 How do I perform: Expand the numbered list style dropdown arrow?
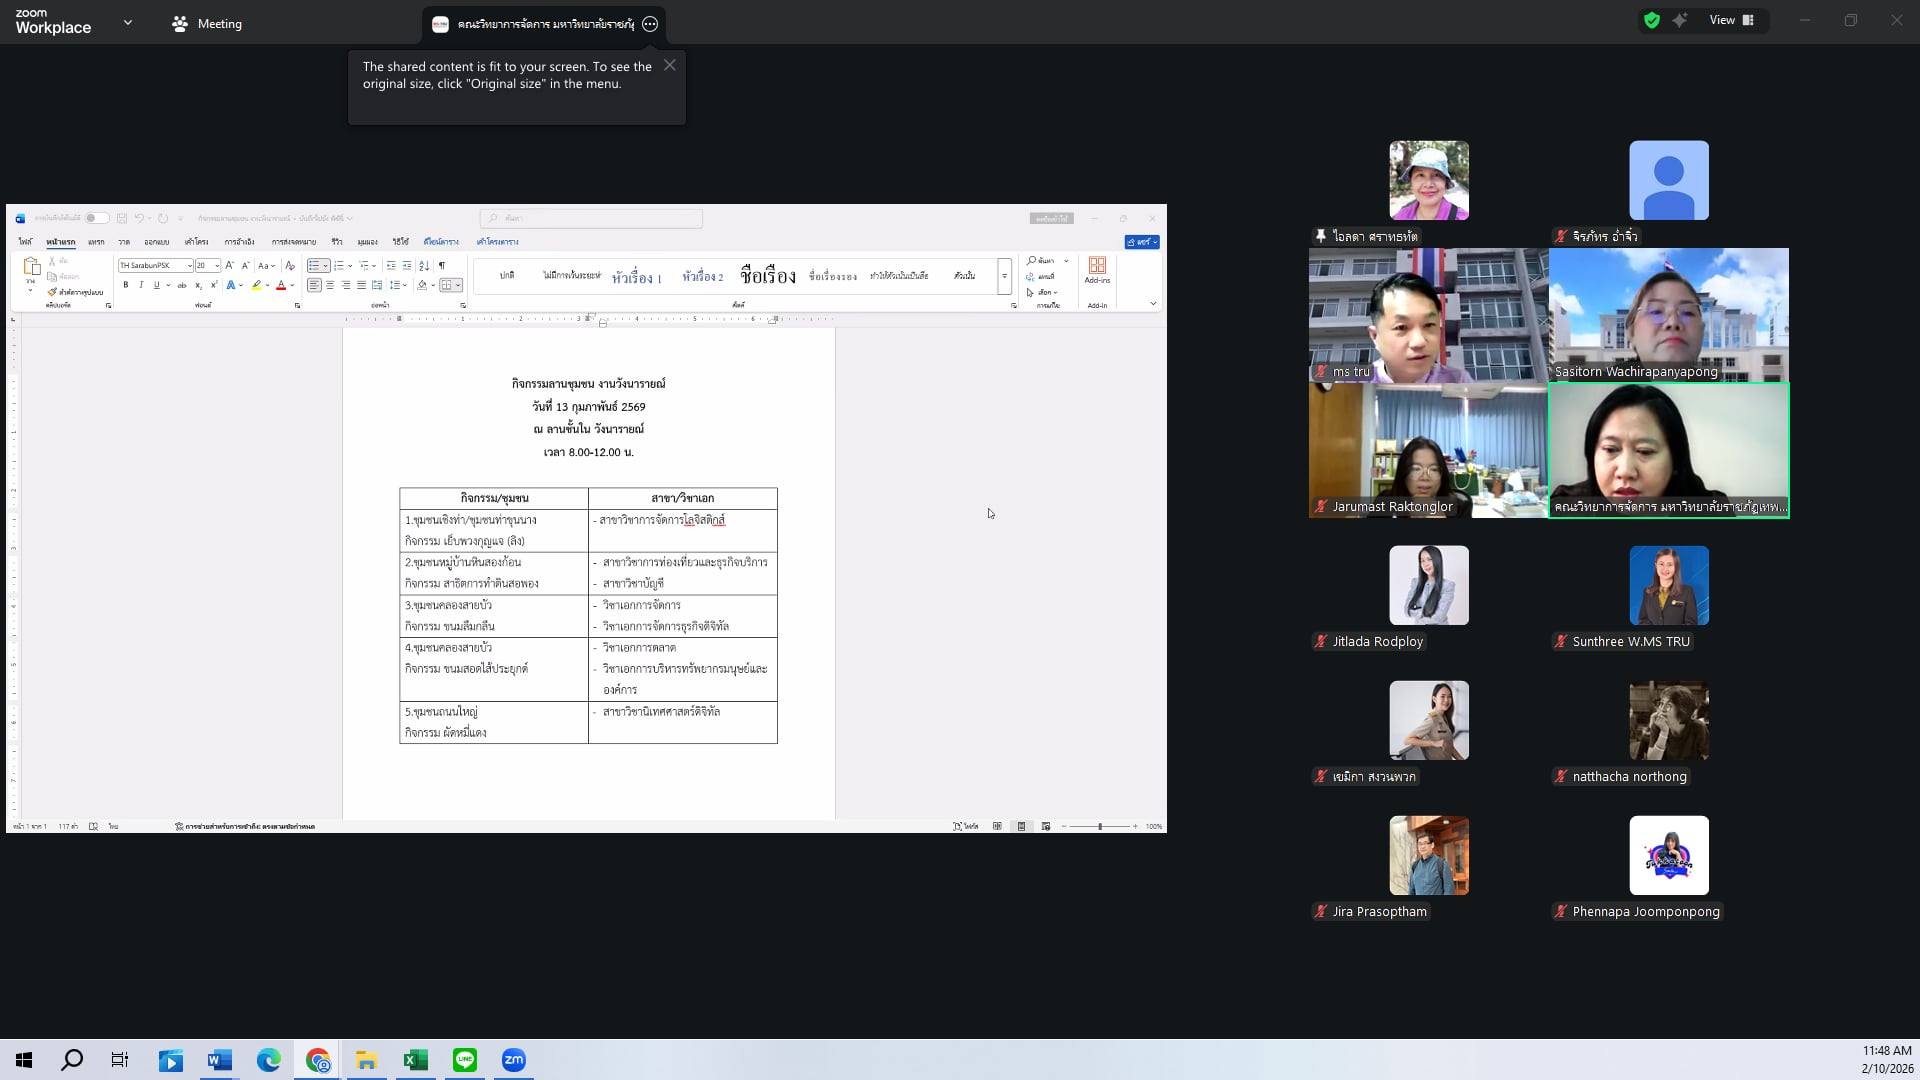(x=350, y=266)
